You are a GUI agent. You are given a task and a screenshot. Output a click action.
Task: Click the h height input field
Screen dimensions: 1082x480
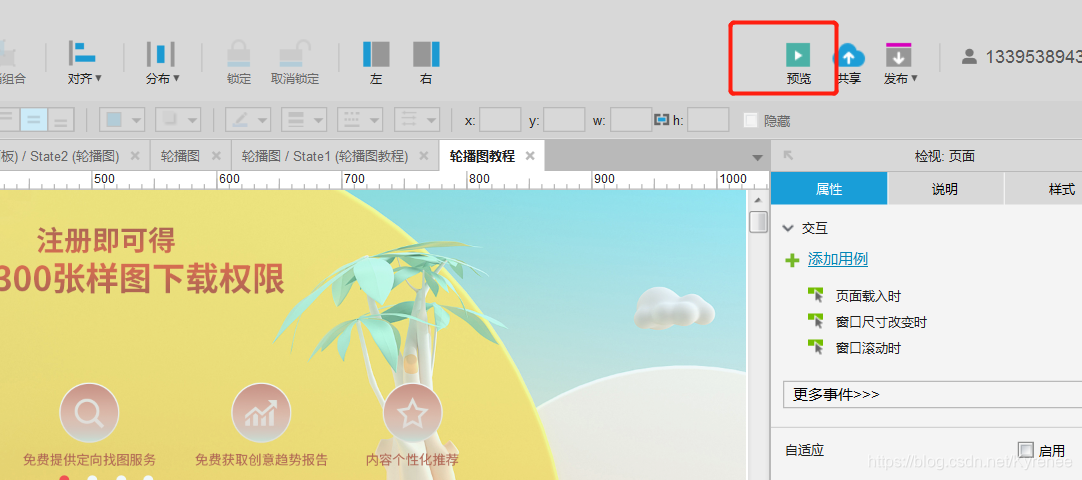tap(708, 120)
